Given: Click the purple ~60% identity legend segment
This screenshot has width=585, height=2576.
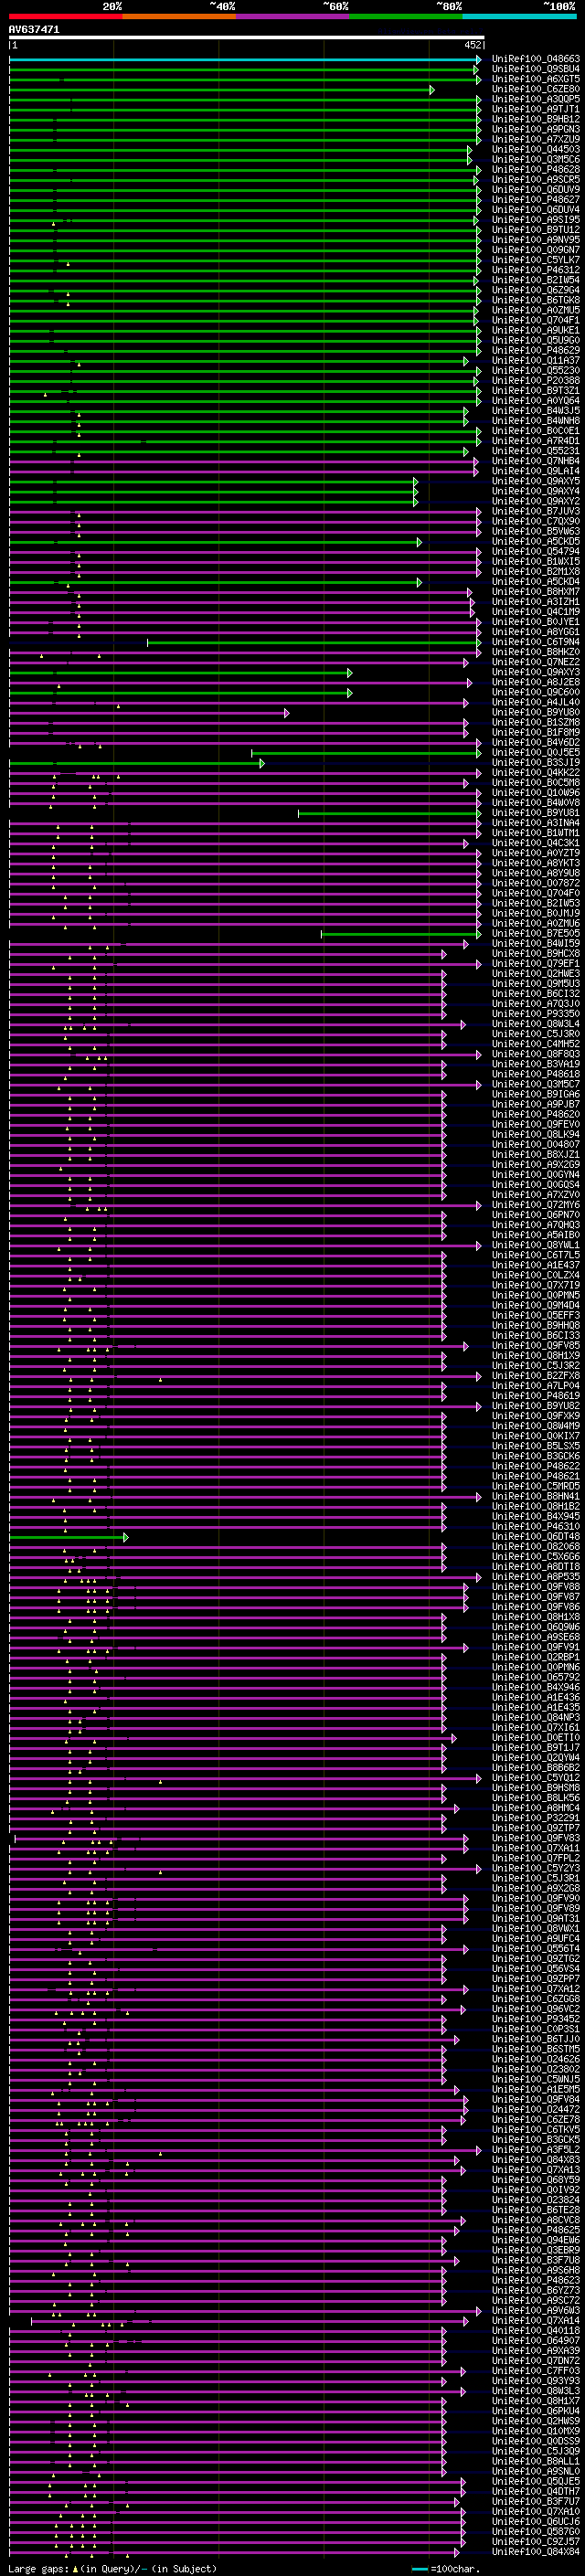Looking at the screenshot, I should click(x=292, y=16).
